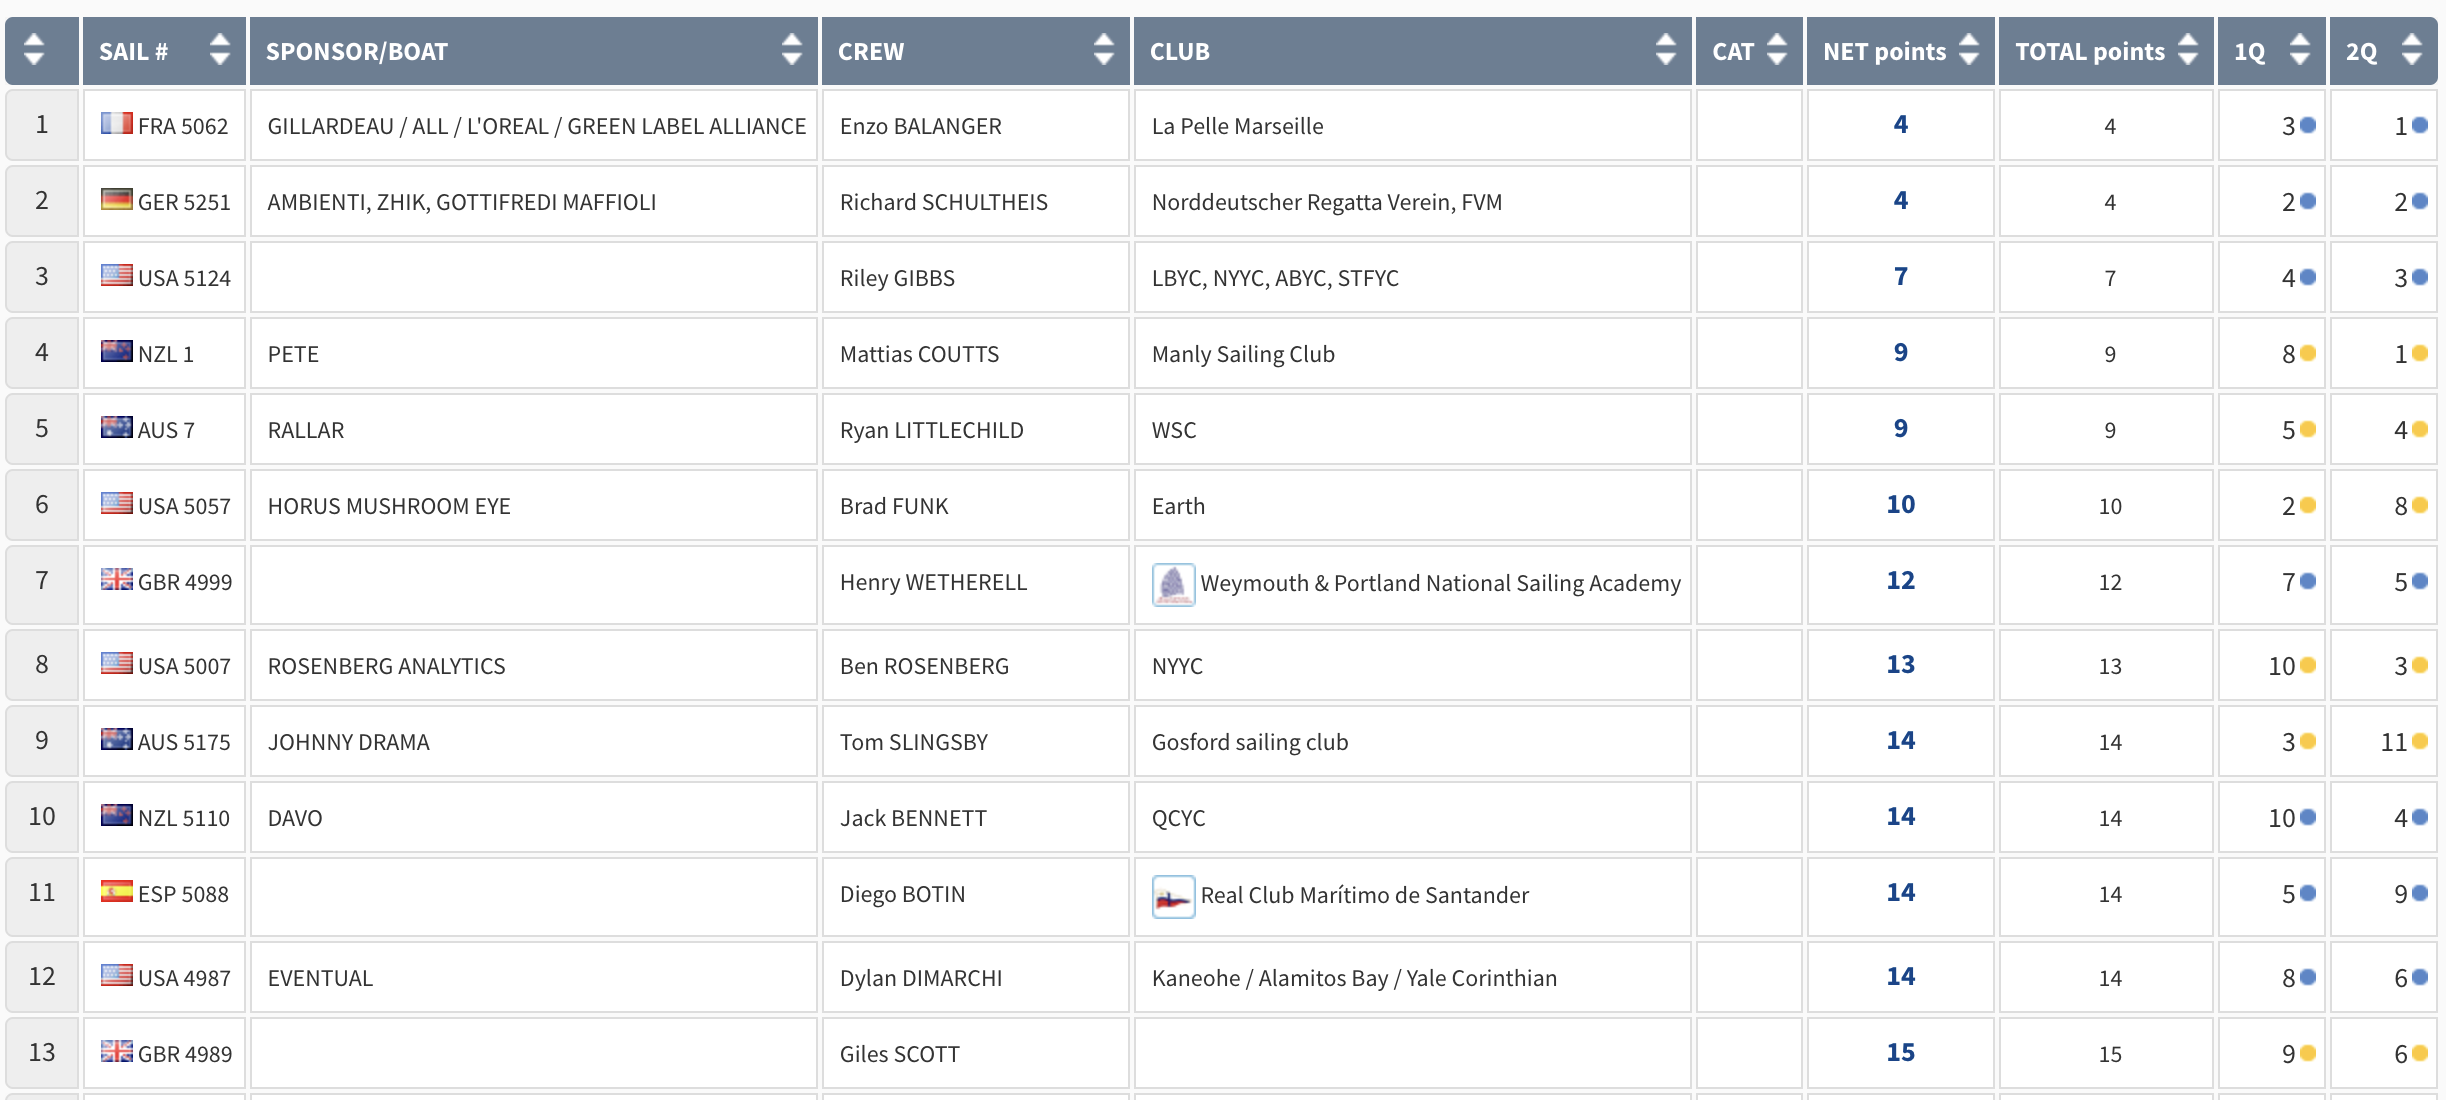2446x1100 pixels.
Task: Click blue fleet dot in Jack BENNETT's 1Q
Action: pos(2308,817)
